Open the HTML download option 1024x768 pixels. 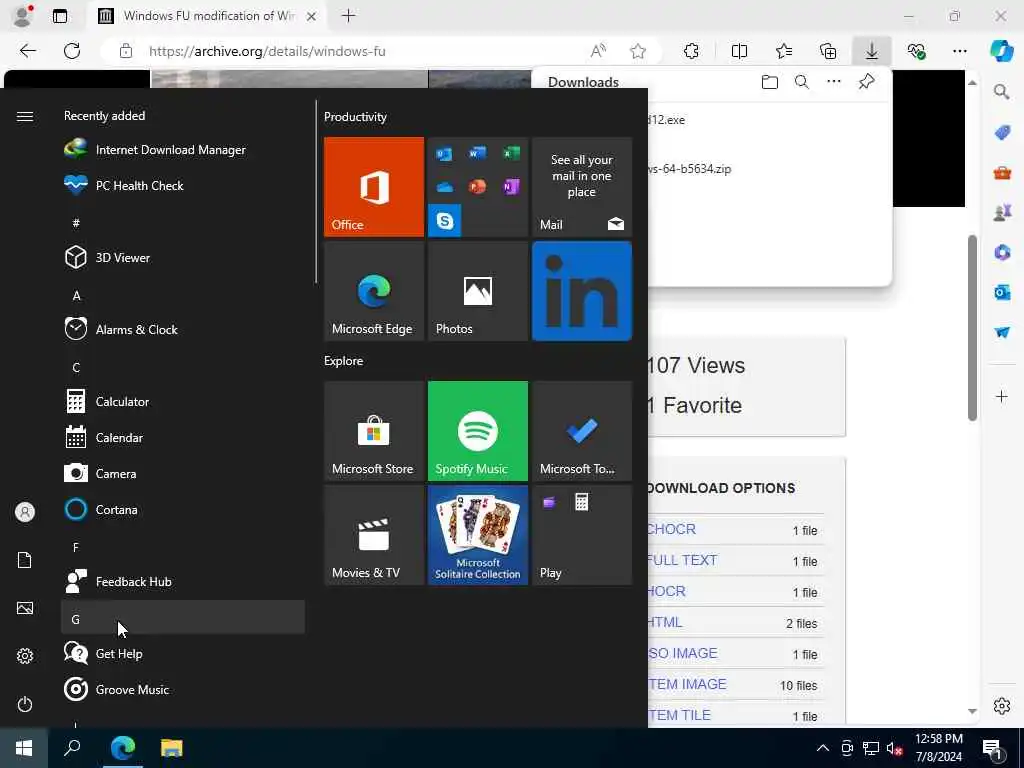pos(665,622)
